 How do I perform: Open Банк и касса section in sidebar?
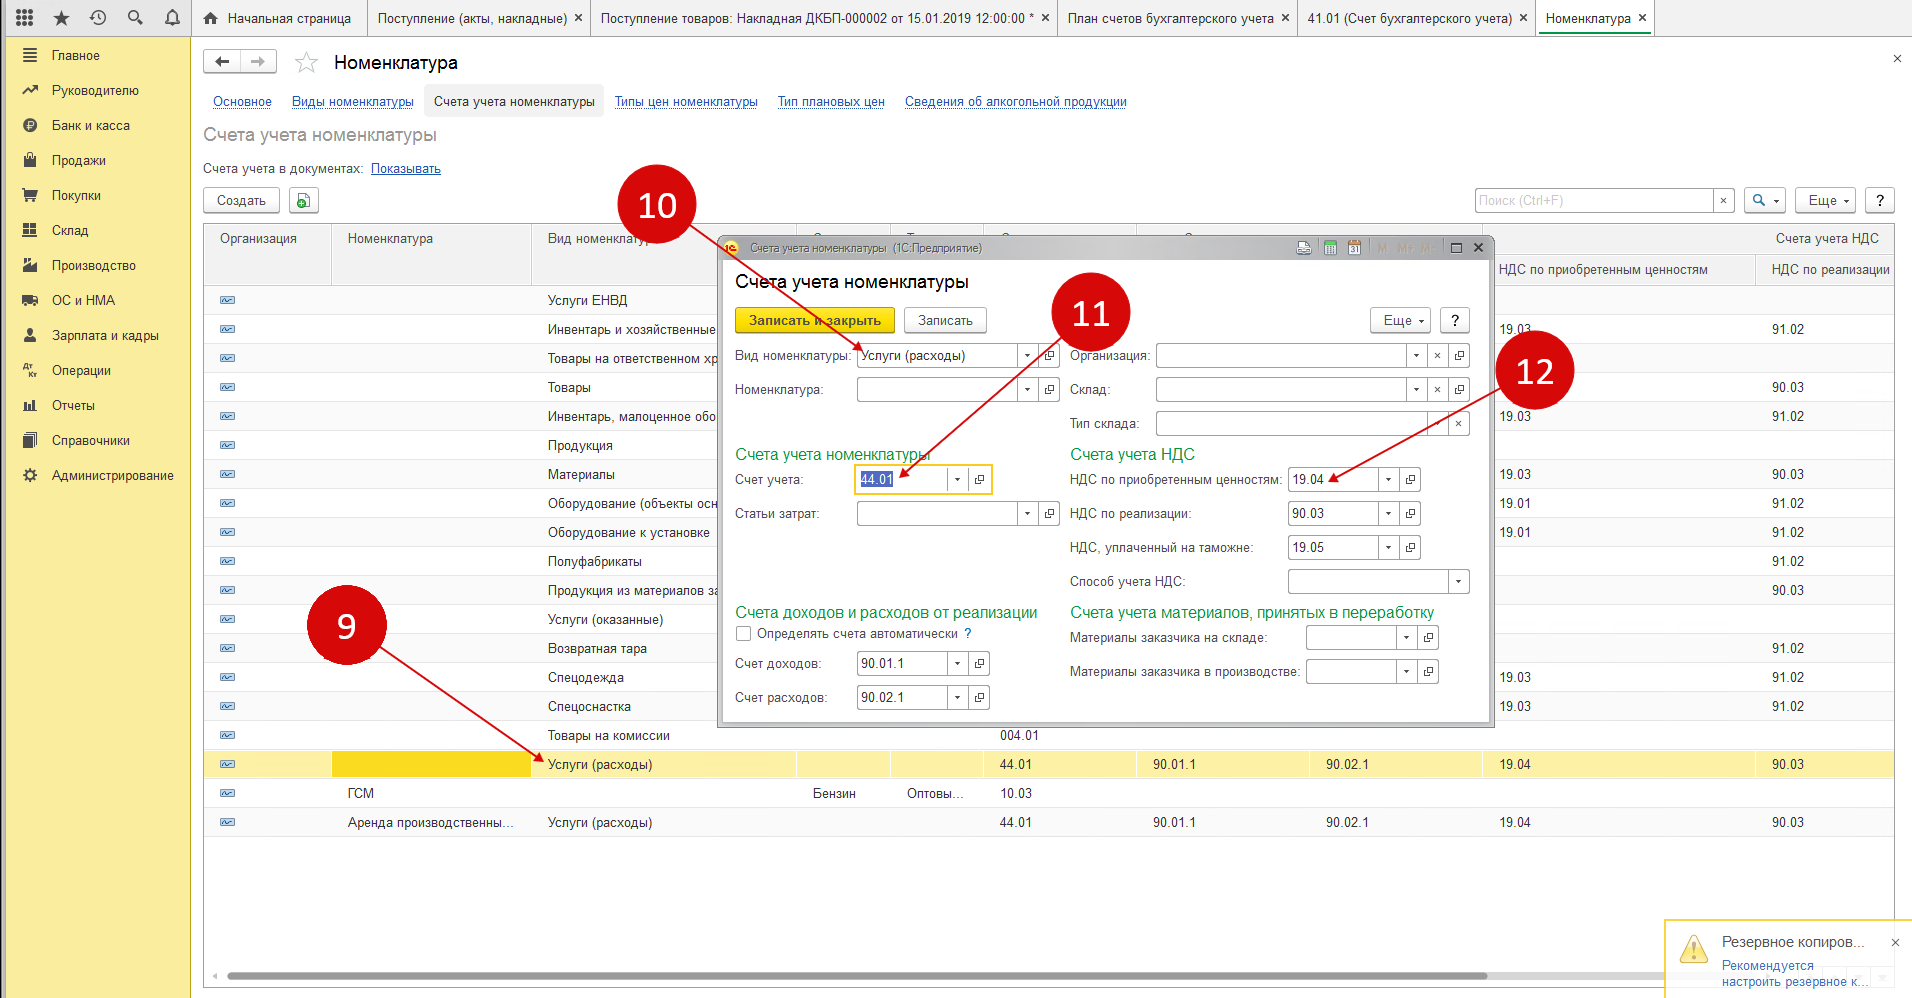coord(91,126)
